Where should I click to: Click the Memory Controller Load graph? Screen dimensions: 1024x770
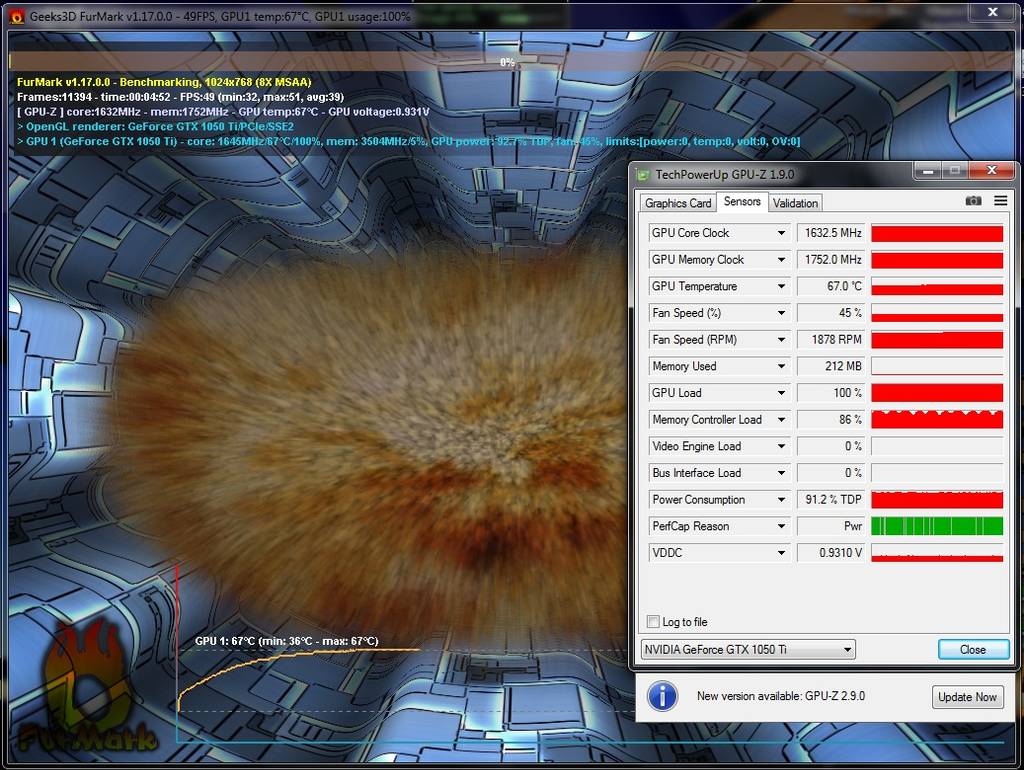point(937,420)
